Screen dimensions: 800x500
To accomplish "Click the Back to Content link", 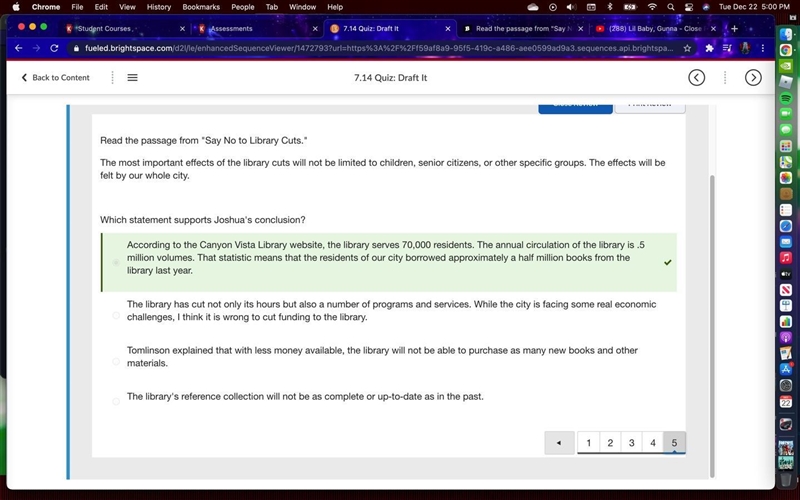I will pos(55,78).
